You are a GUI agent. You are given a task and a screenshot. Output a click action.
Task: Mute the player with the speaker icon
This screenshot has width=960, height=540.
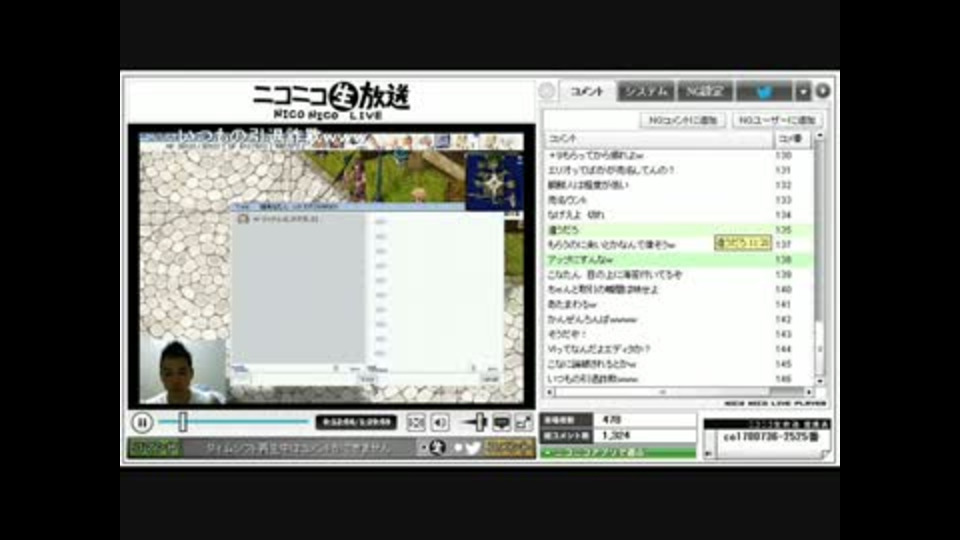pyautogui.click(x=440, y=422)
